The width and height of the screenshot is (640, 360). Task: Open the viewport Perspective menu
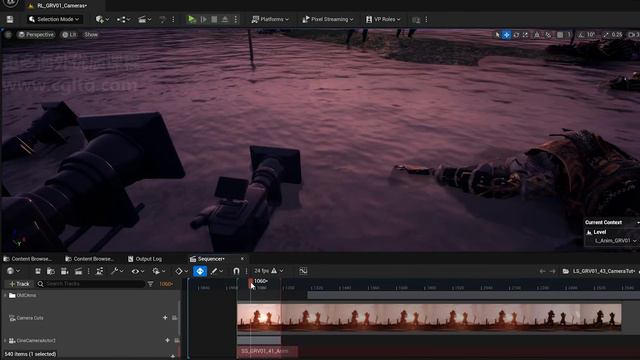pyautogui.click(x=36, y=35)
